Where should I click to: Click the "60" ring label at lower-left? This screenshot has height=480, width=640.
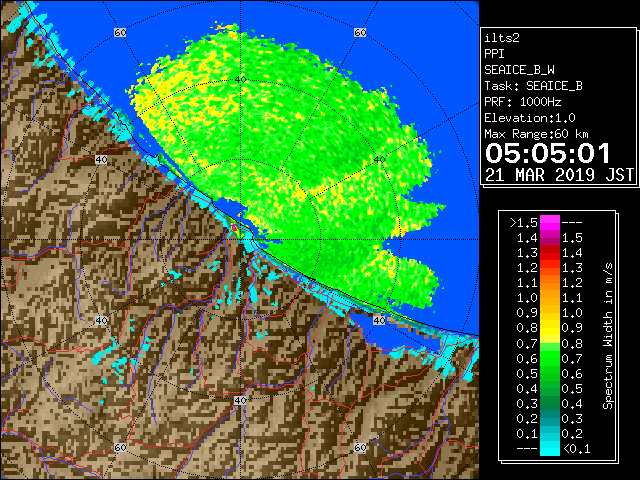[120, 447]
